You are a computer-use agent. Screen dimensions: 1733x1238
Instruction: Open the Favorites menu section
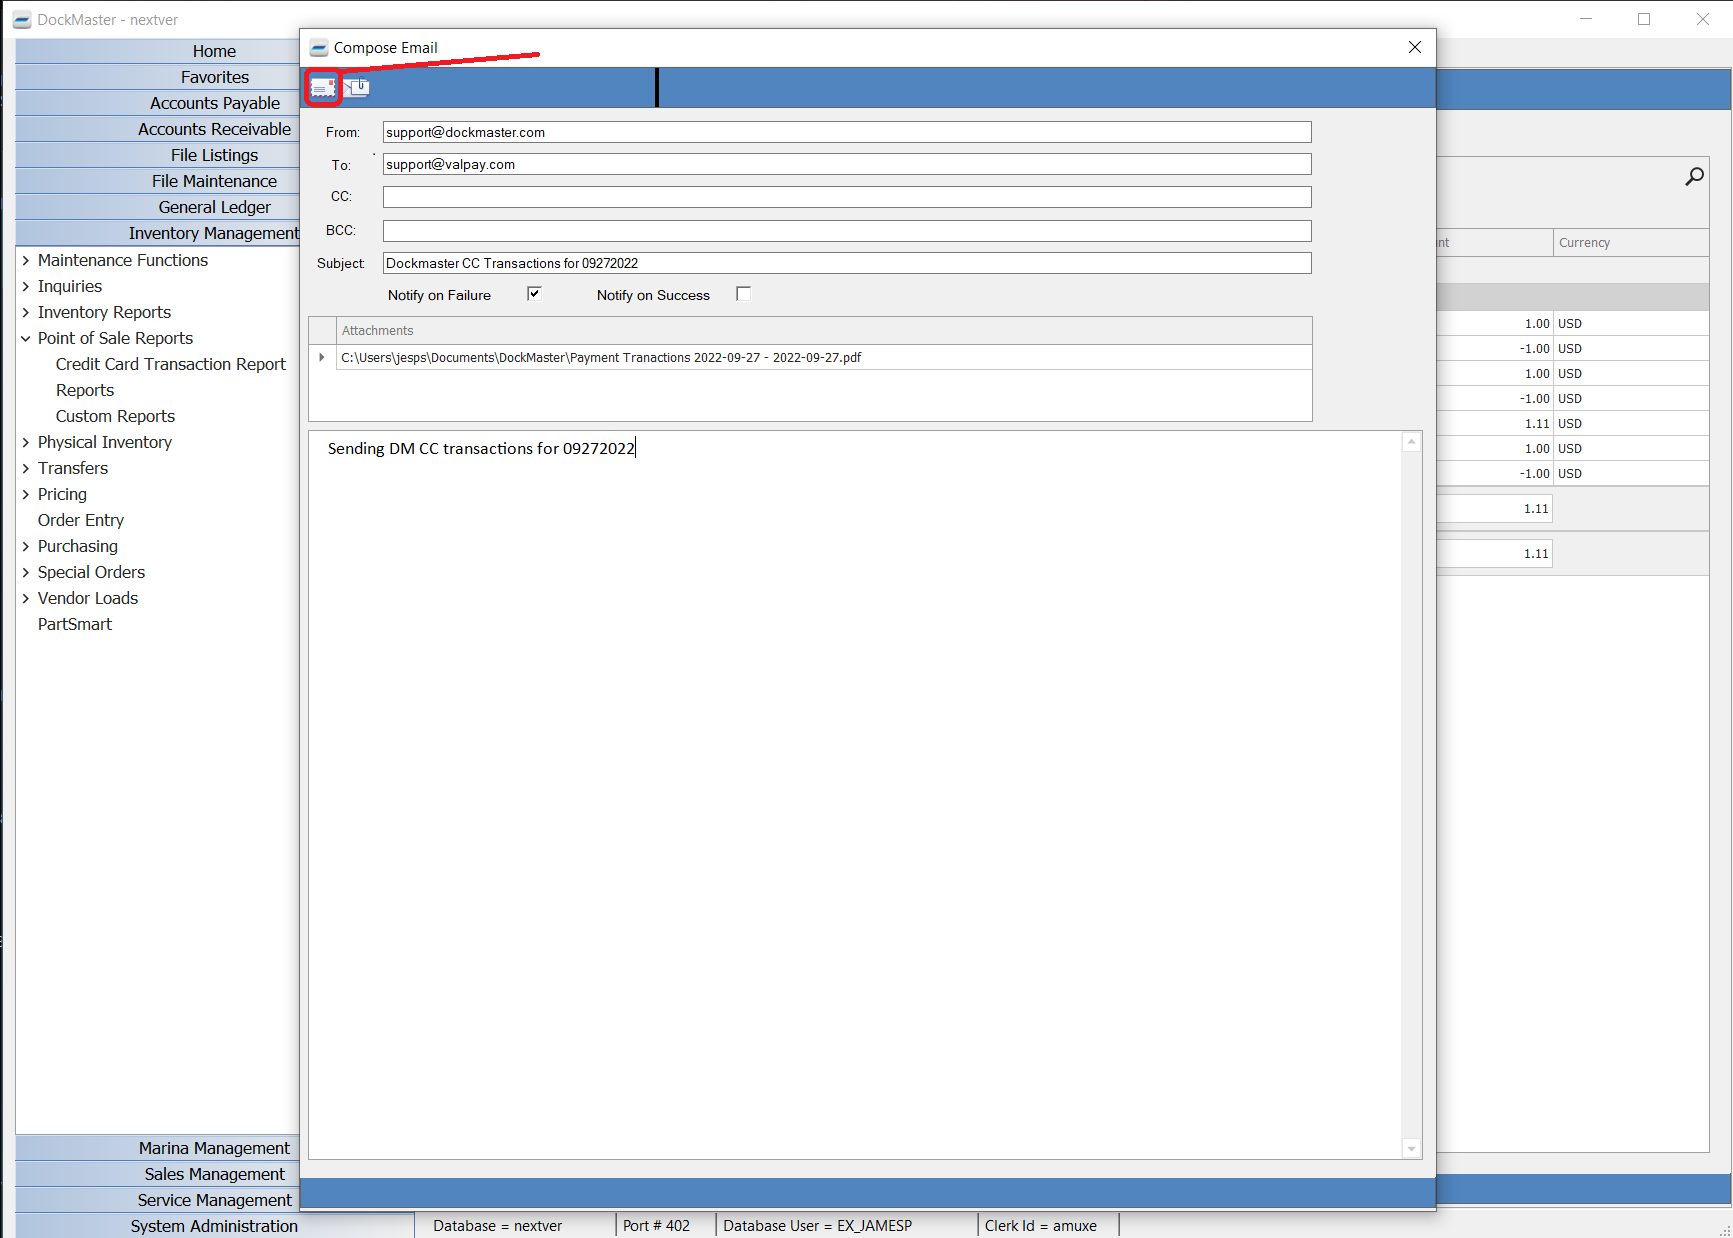(x=158, y=77)
